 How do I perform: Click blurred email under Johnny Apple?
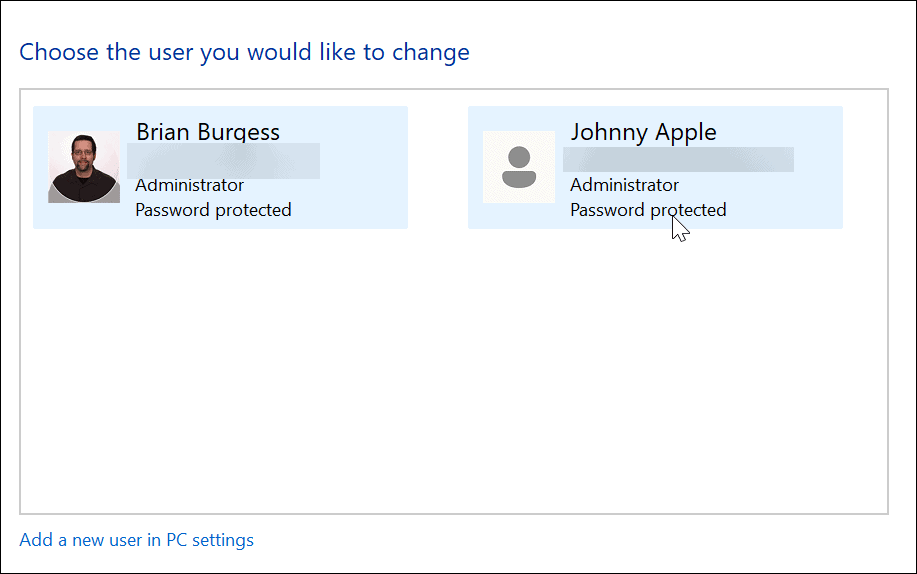point(678,159)
